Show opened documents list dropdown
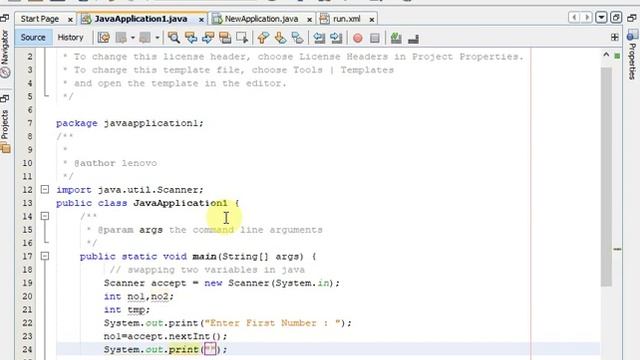 point(601,18)
